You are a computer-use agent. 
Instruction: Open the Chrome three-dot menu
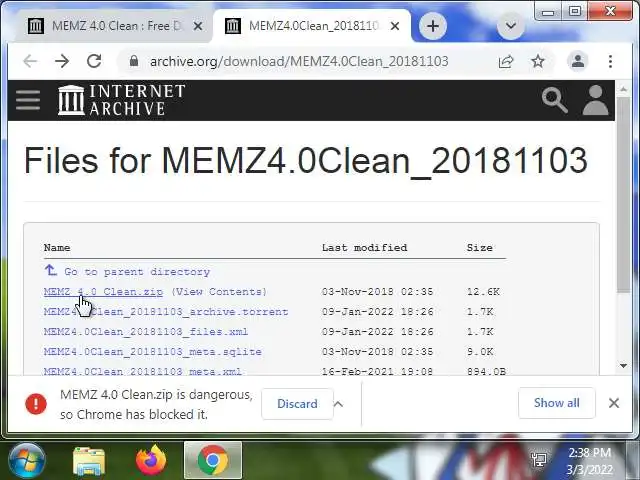pos(610,61)
